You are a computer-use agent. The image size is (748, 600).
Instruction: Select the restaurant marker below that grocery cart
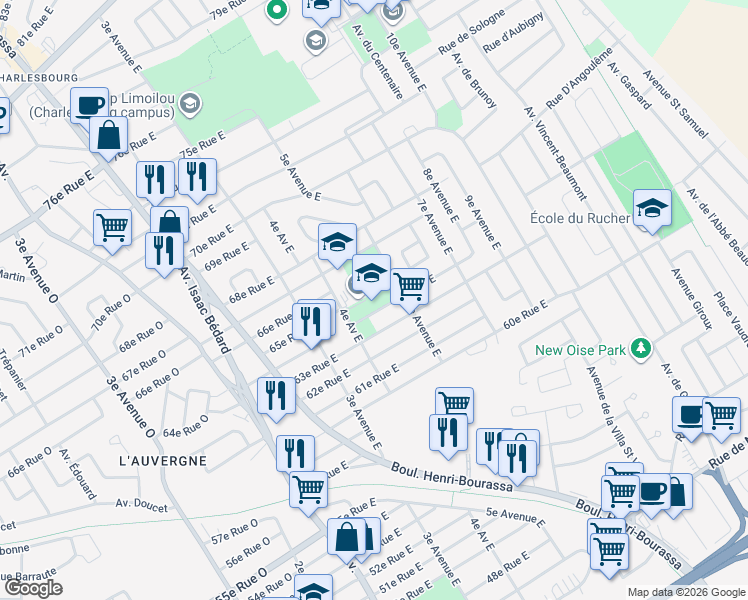pyautogui.click(x=448, y=433)
